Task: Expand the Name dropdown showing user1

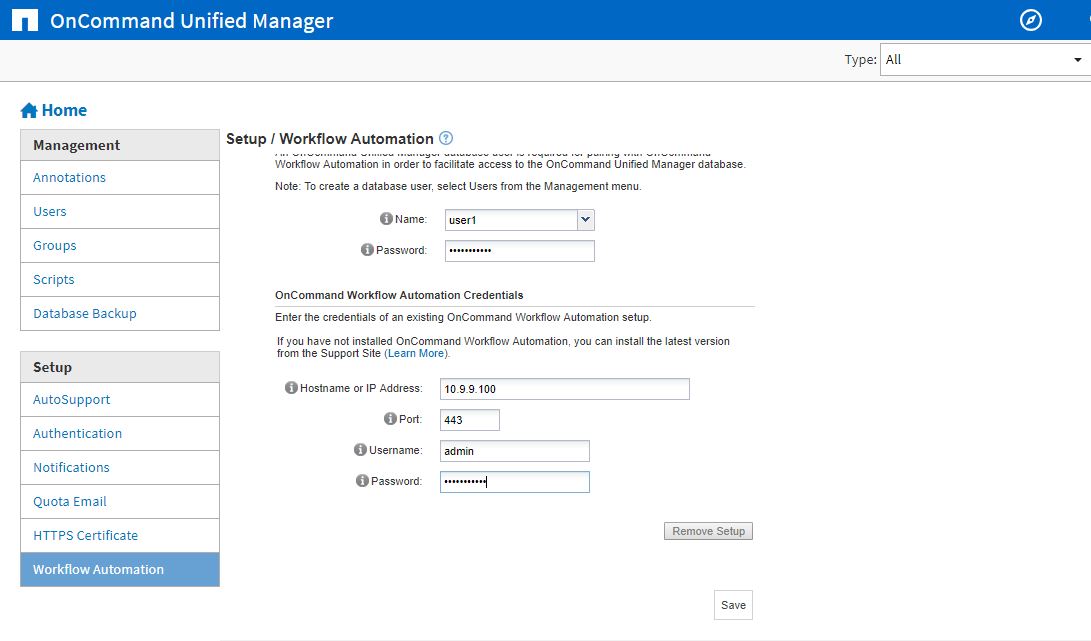Action: pos(584,218)
